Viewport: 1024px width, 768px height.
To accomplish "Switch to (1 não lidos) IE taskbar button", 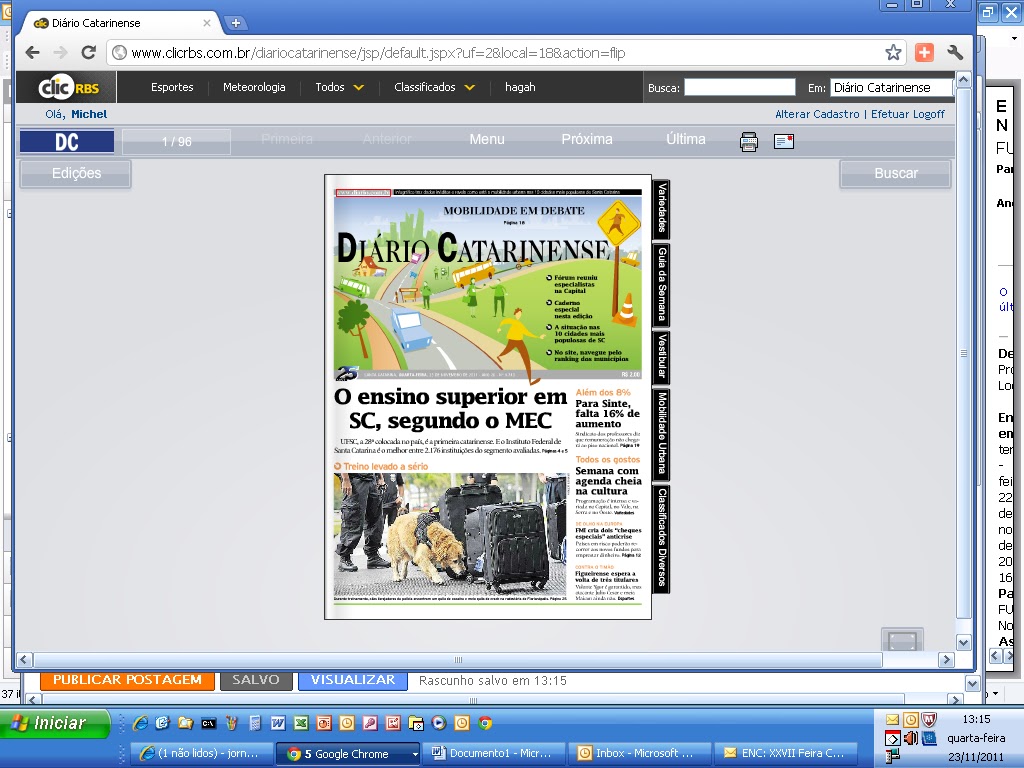I will click(201, 754).
